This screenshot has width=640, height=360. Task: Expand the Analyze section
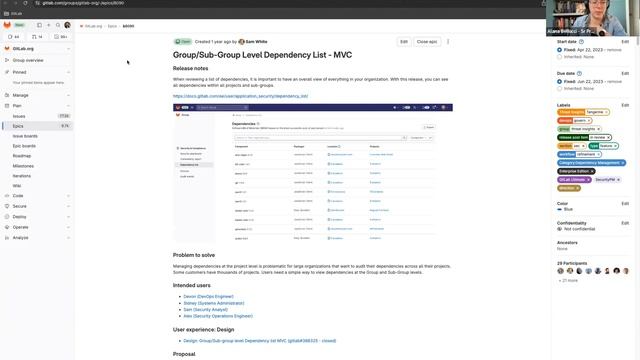click(x=37, y=238)
